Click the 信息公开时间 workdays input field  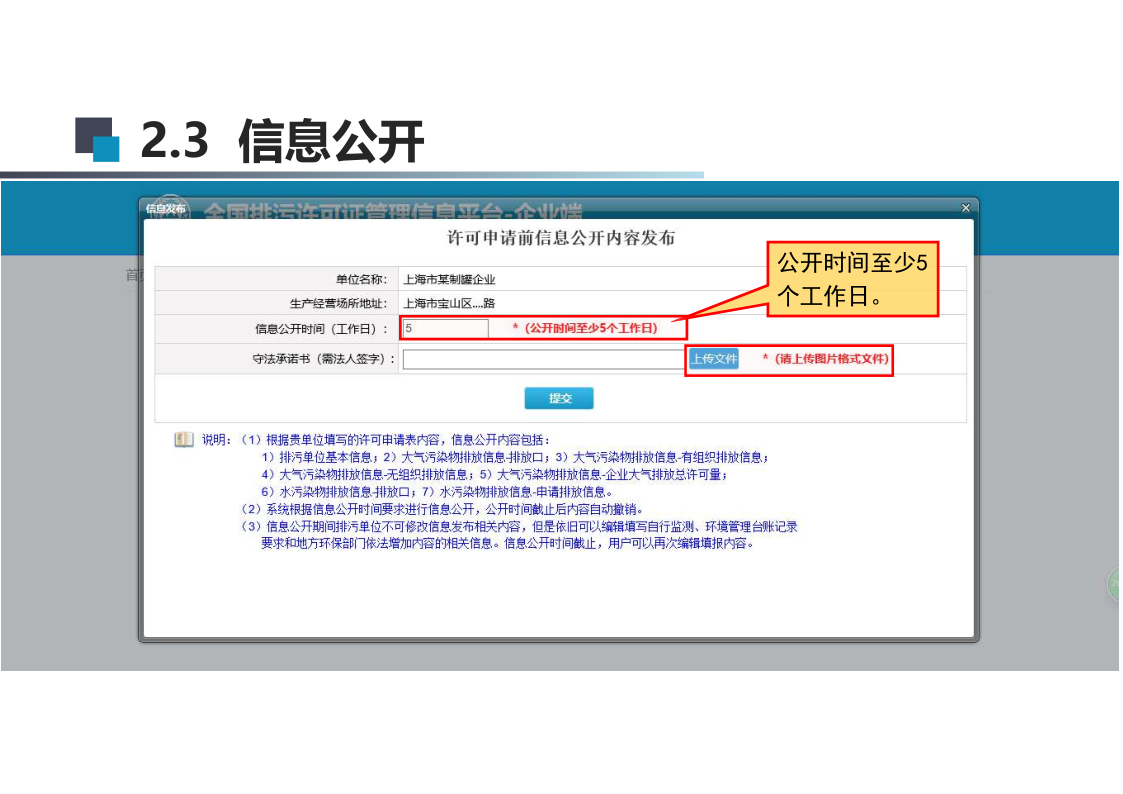445,329
